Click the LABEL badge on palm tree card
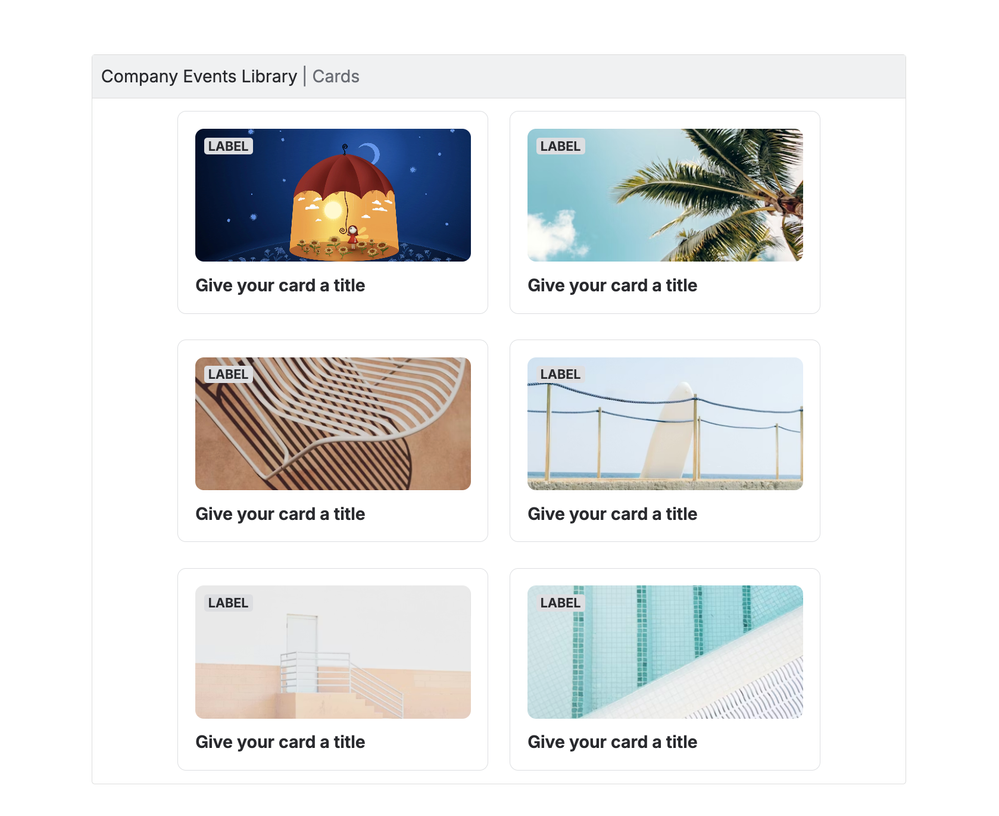The height and width of the screenshot is (816, 999). (x=560, y=146)
